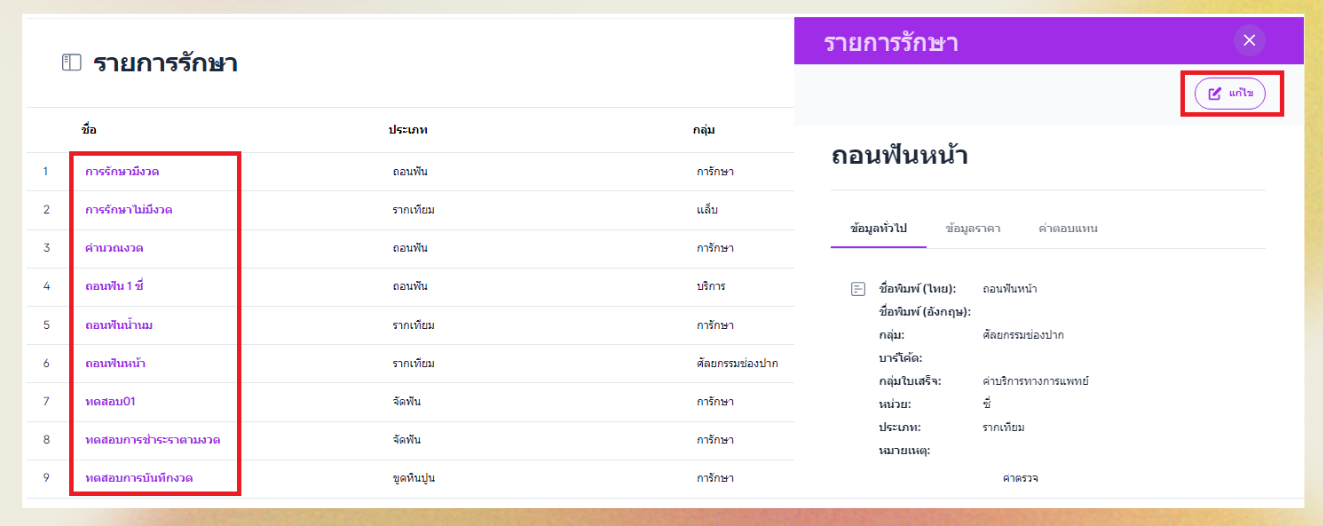Click the ทดสอบการชำระราคาตามงวด link
The width and height of the screenshot is (1323, 526).
pos(153,440)
